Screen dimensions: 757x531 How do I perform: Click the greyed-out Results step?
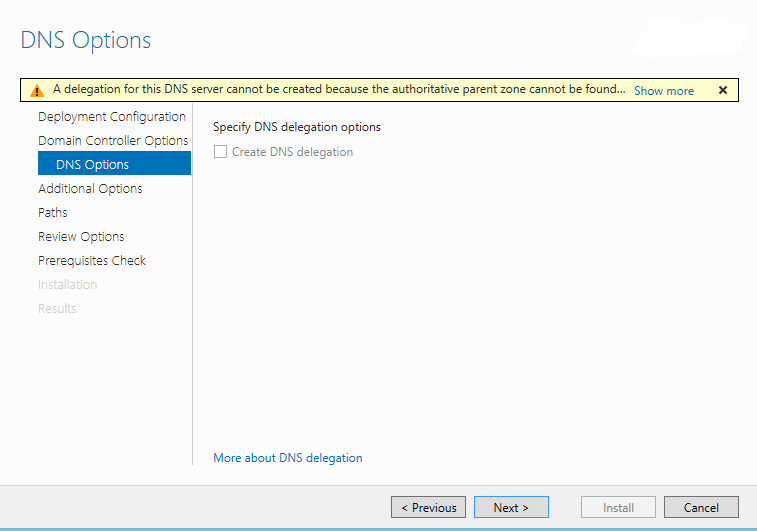tap(57, 309)
